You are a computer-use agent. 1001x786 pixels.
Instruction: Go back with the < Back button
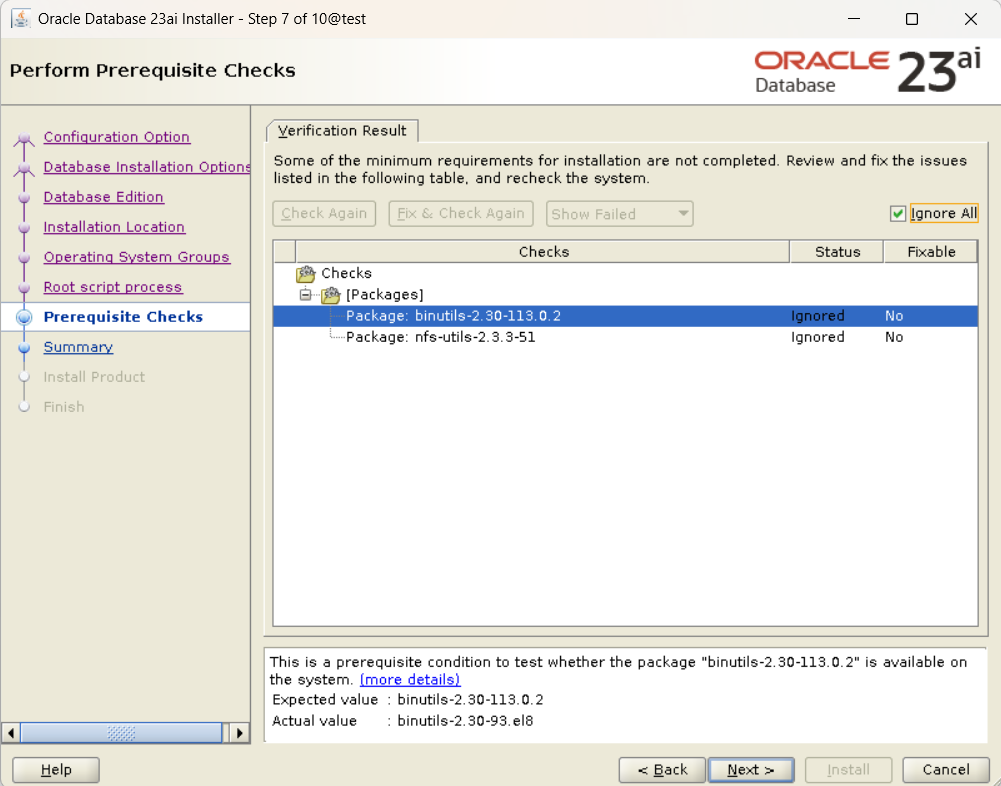[662, 770]
